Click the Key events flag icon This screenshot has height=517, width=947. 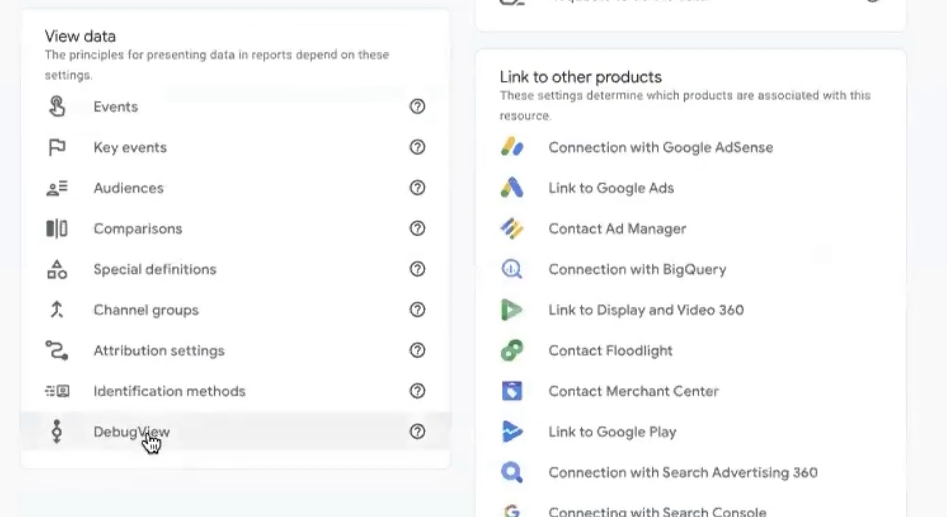click(x=57, y=147)
